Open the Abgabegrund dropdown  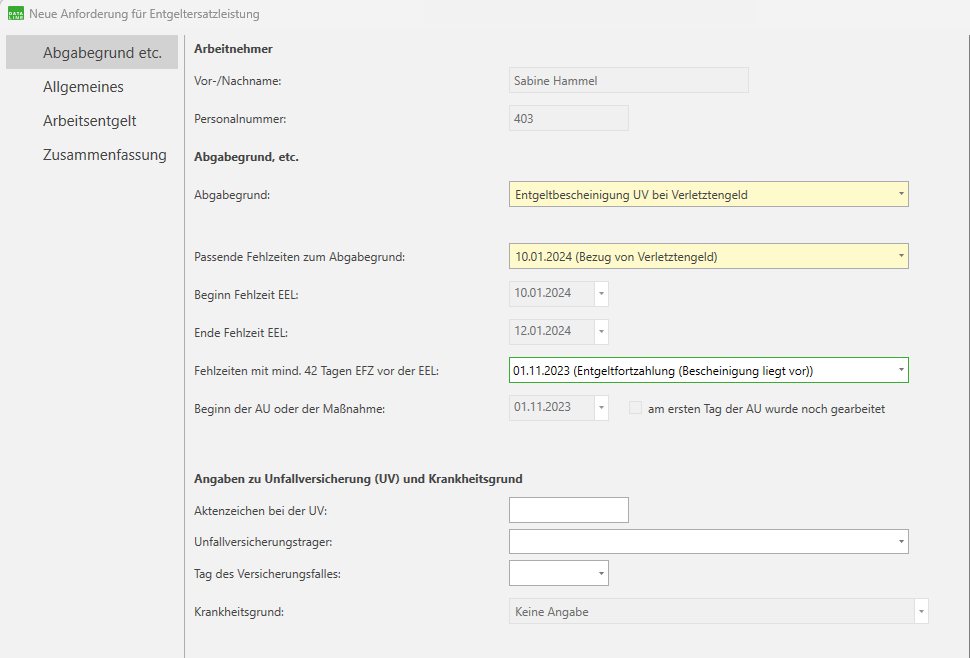pyautogui.click(x=900, y=194)
